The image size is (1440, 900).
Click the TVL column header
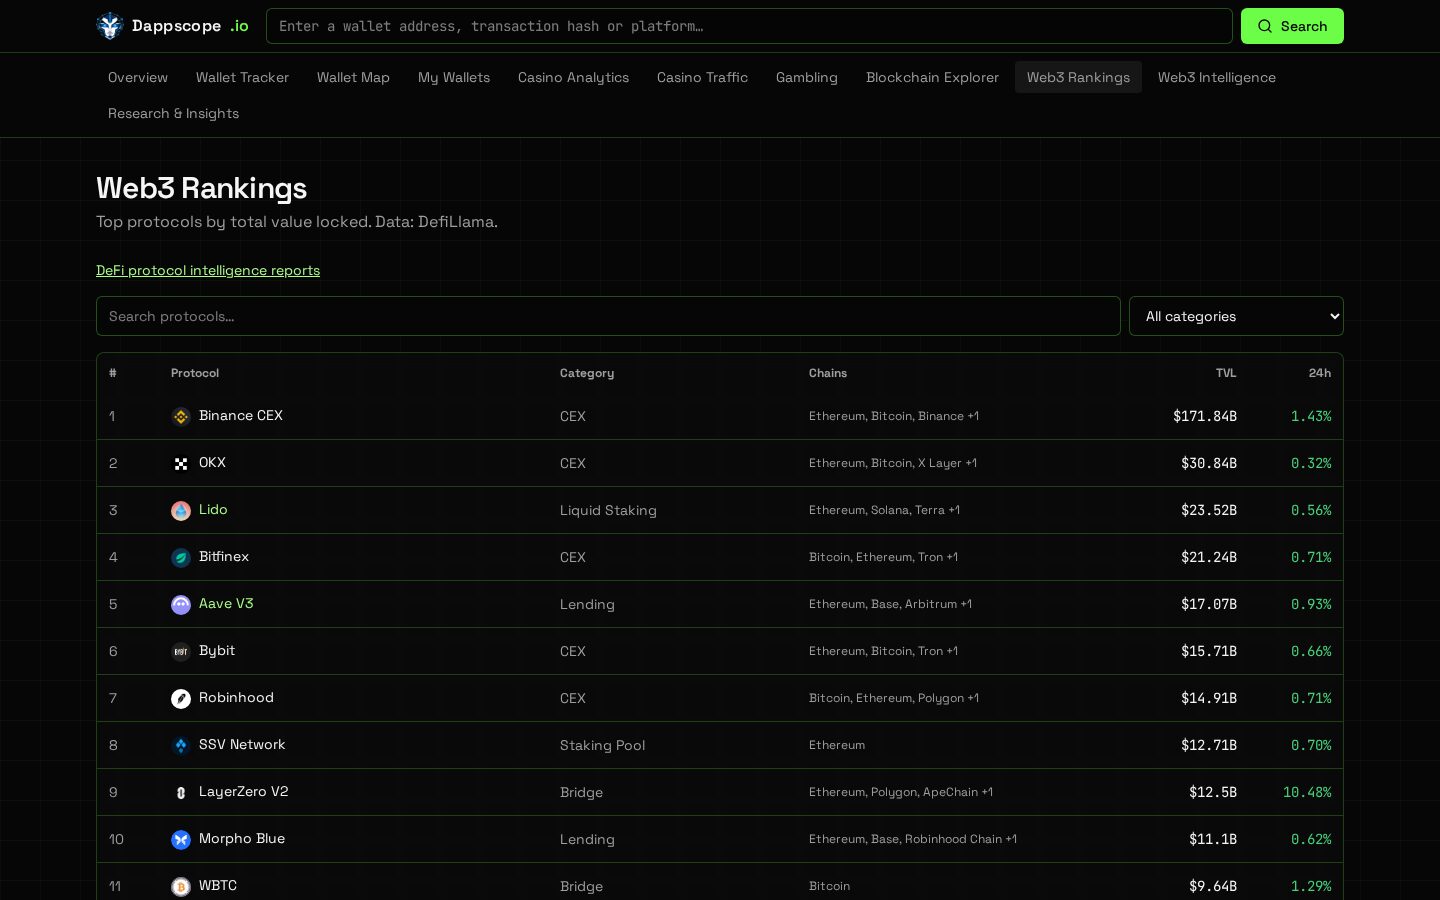click(x=1226, y=373)
